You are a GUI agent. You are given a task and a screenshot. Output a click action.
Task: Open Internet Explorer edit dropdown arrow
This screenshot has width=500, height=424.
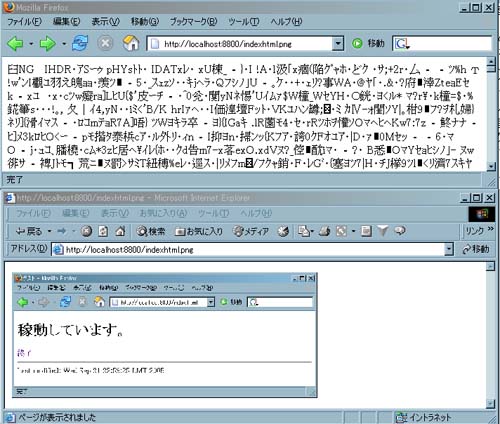[353, 231]
